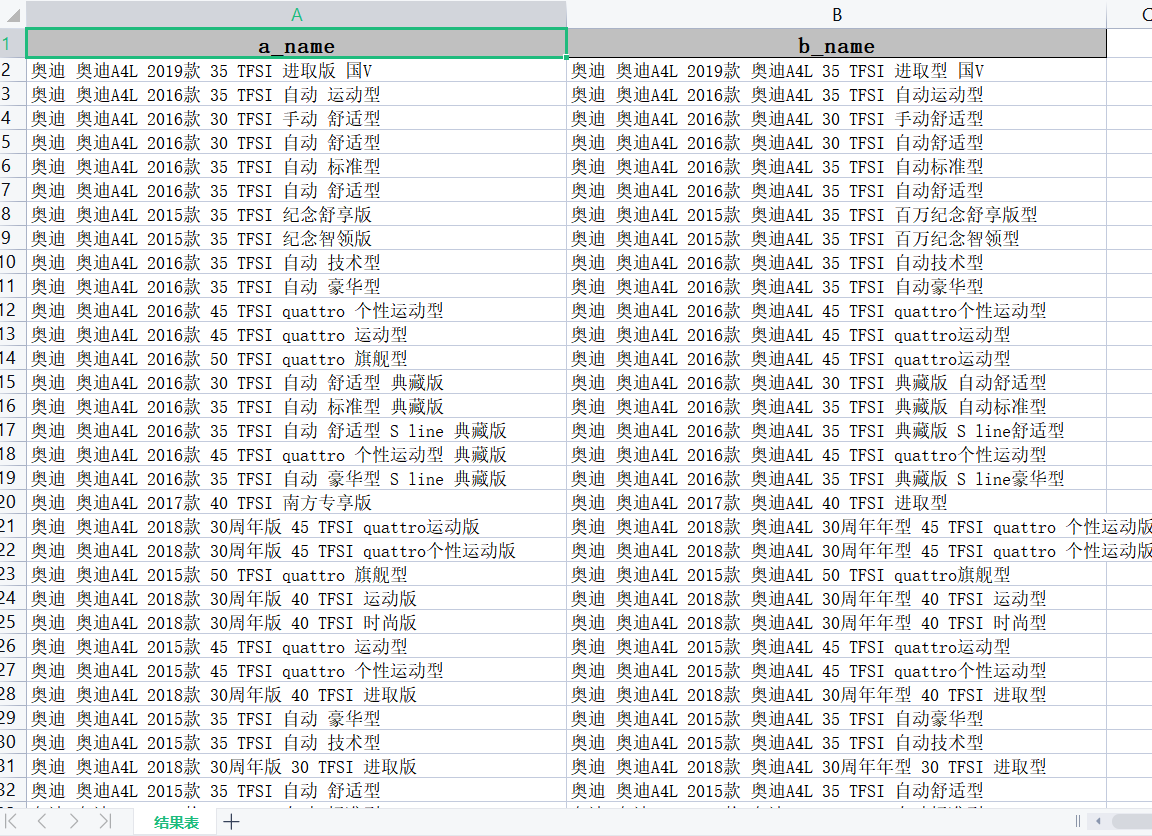Click cell '奥迪 奥迪A4L 2015款 35 TFSI 纪念智领版'
Viewport: 1152px width, 836px height.
pos(296,238)
